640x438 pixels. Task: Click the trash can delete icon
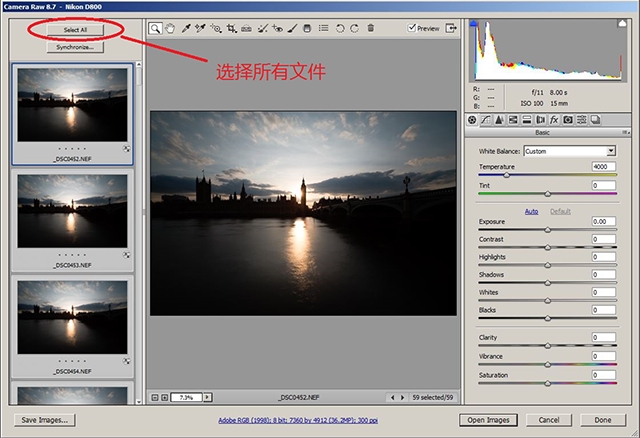(370, 29)
